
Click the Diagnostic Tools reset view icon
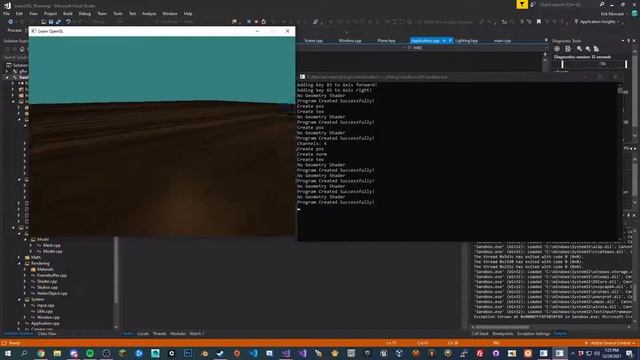[x=596, y=49]
